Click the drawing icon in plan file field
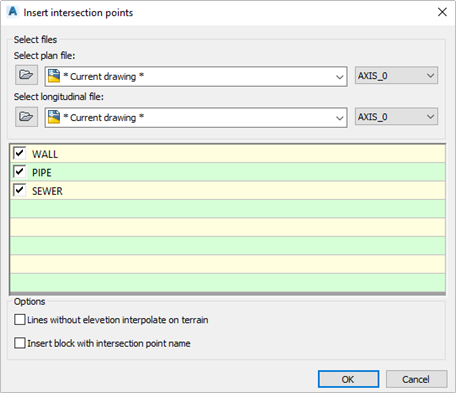 coord(54,76)
